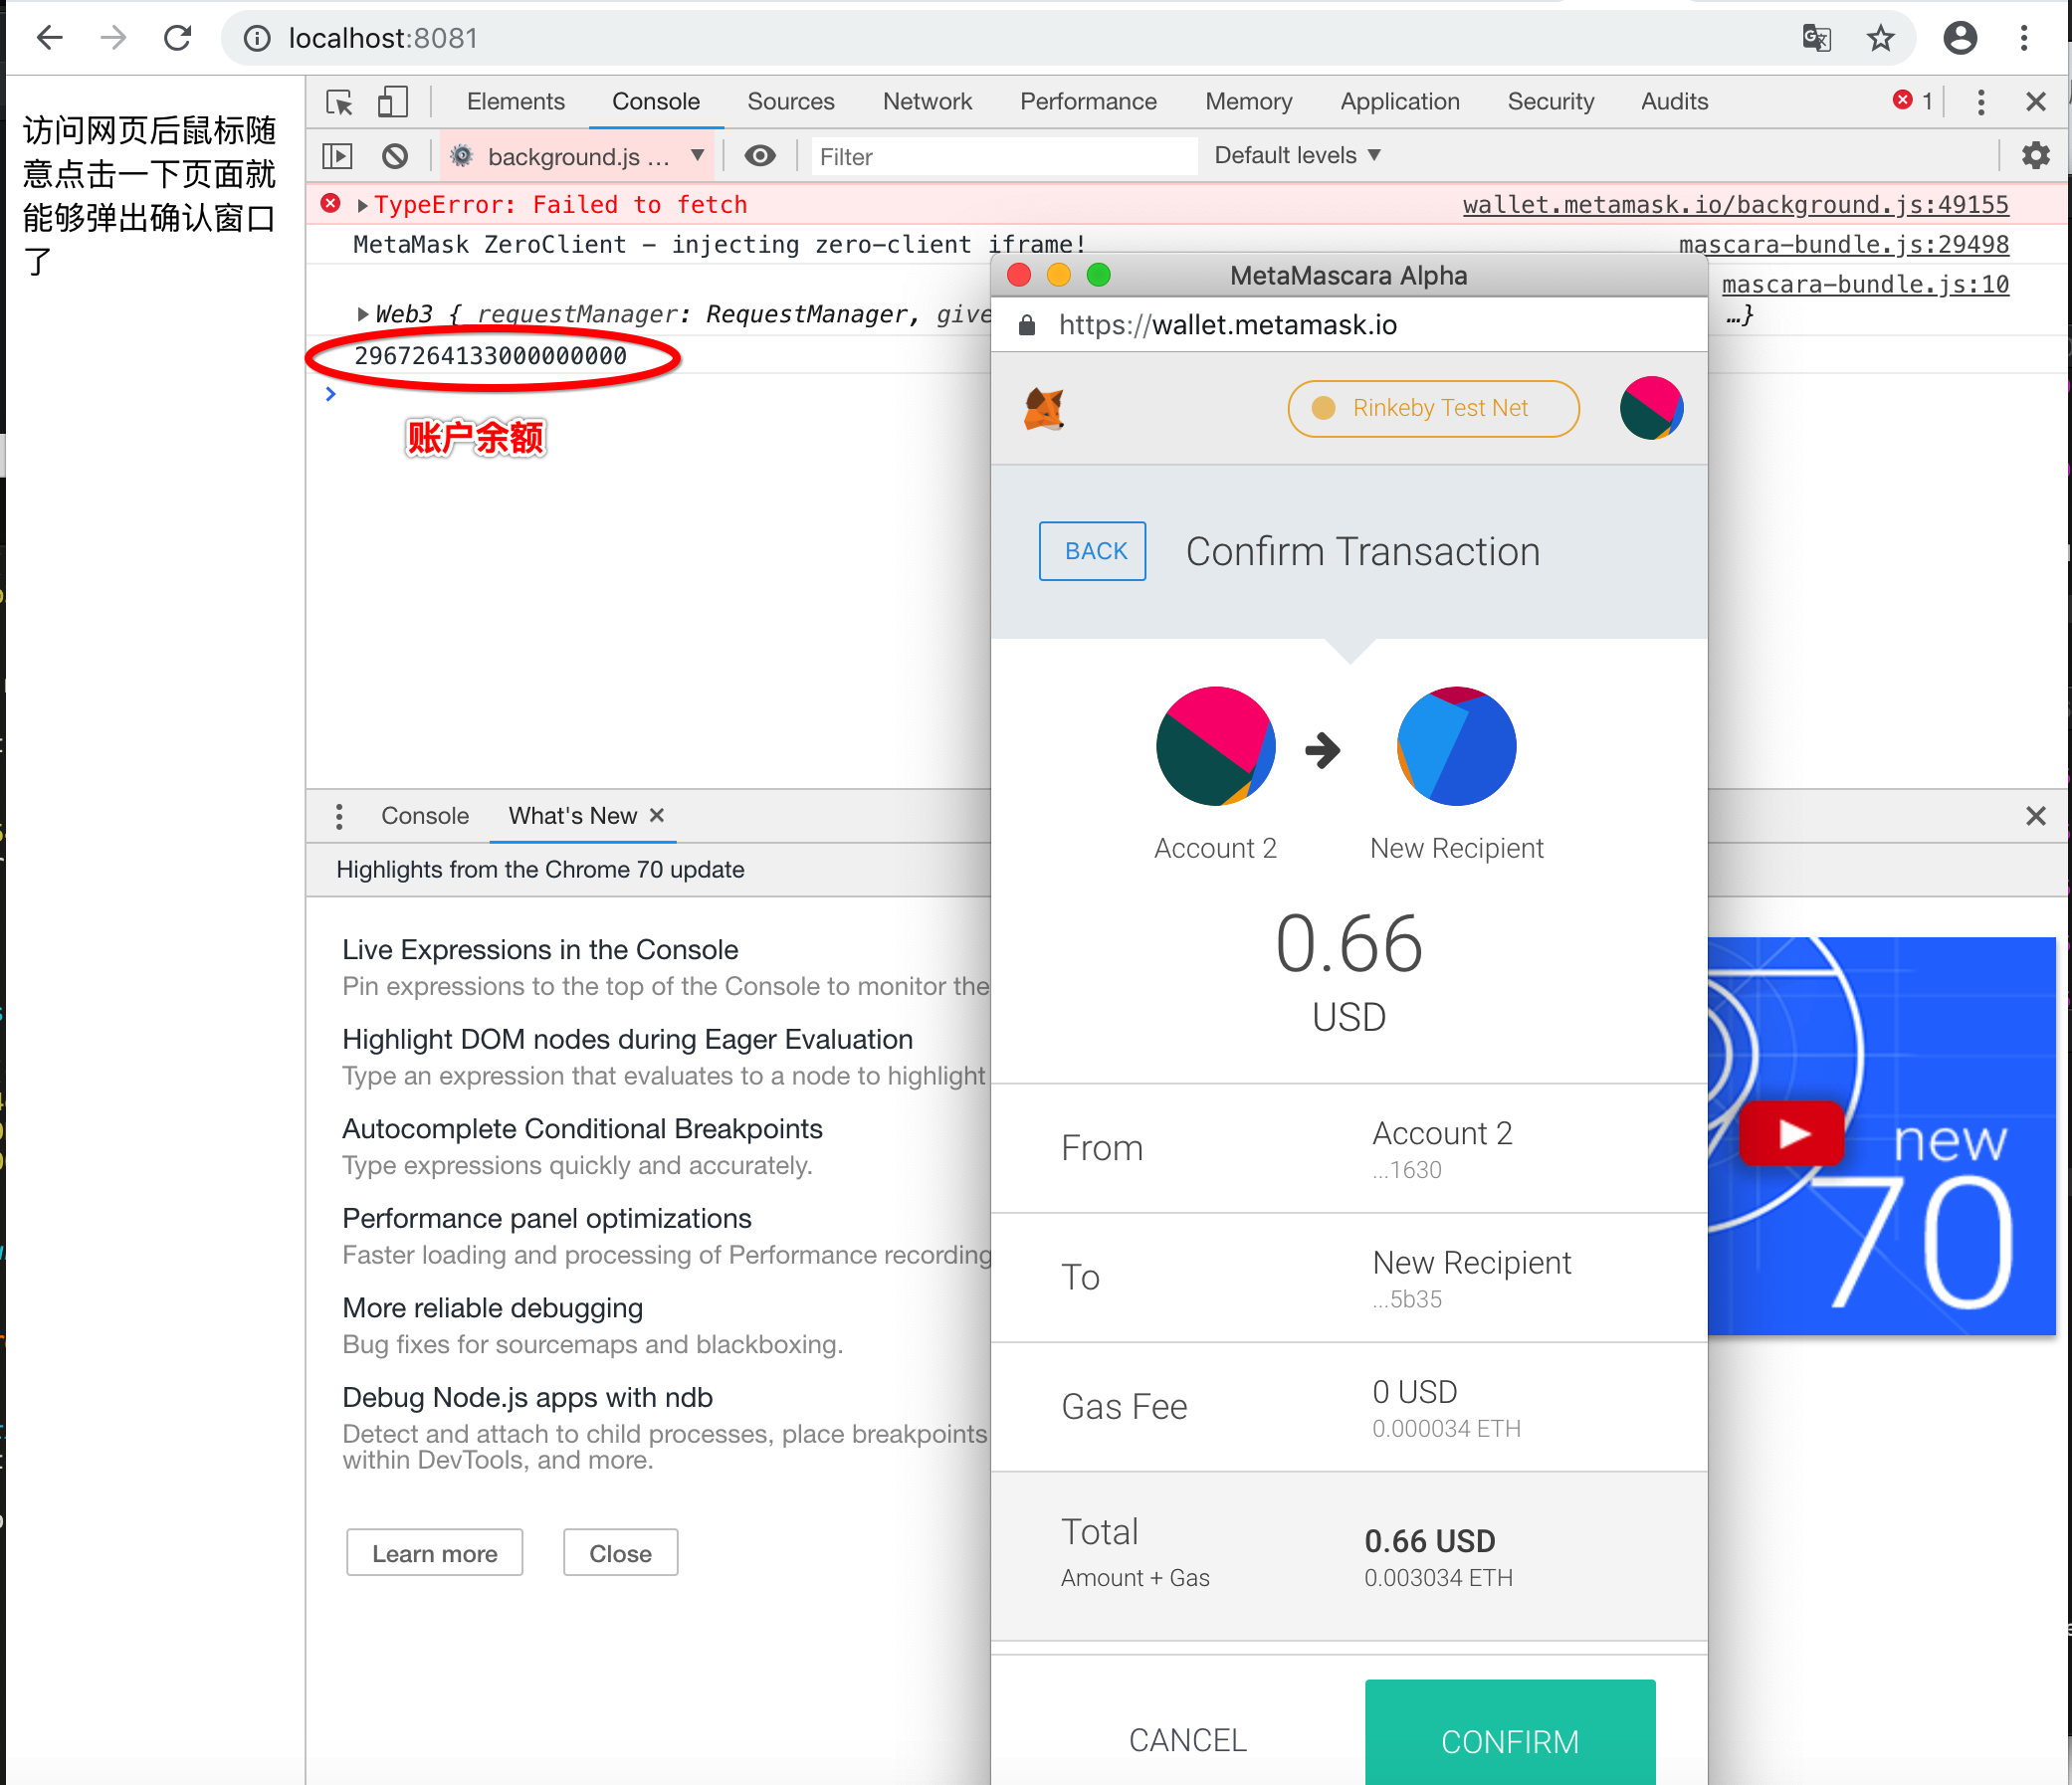Toggle the device toolbar icon
The image size is (2072, 1785).
(392, 102)
